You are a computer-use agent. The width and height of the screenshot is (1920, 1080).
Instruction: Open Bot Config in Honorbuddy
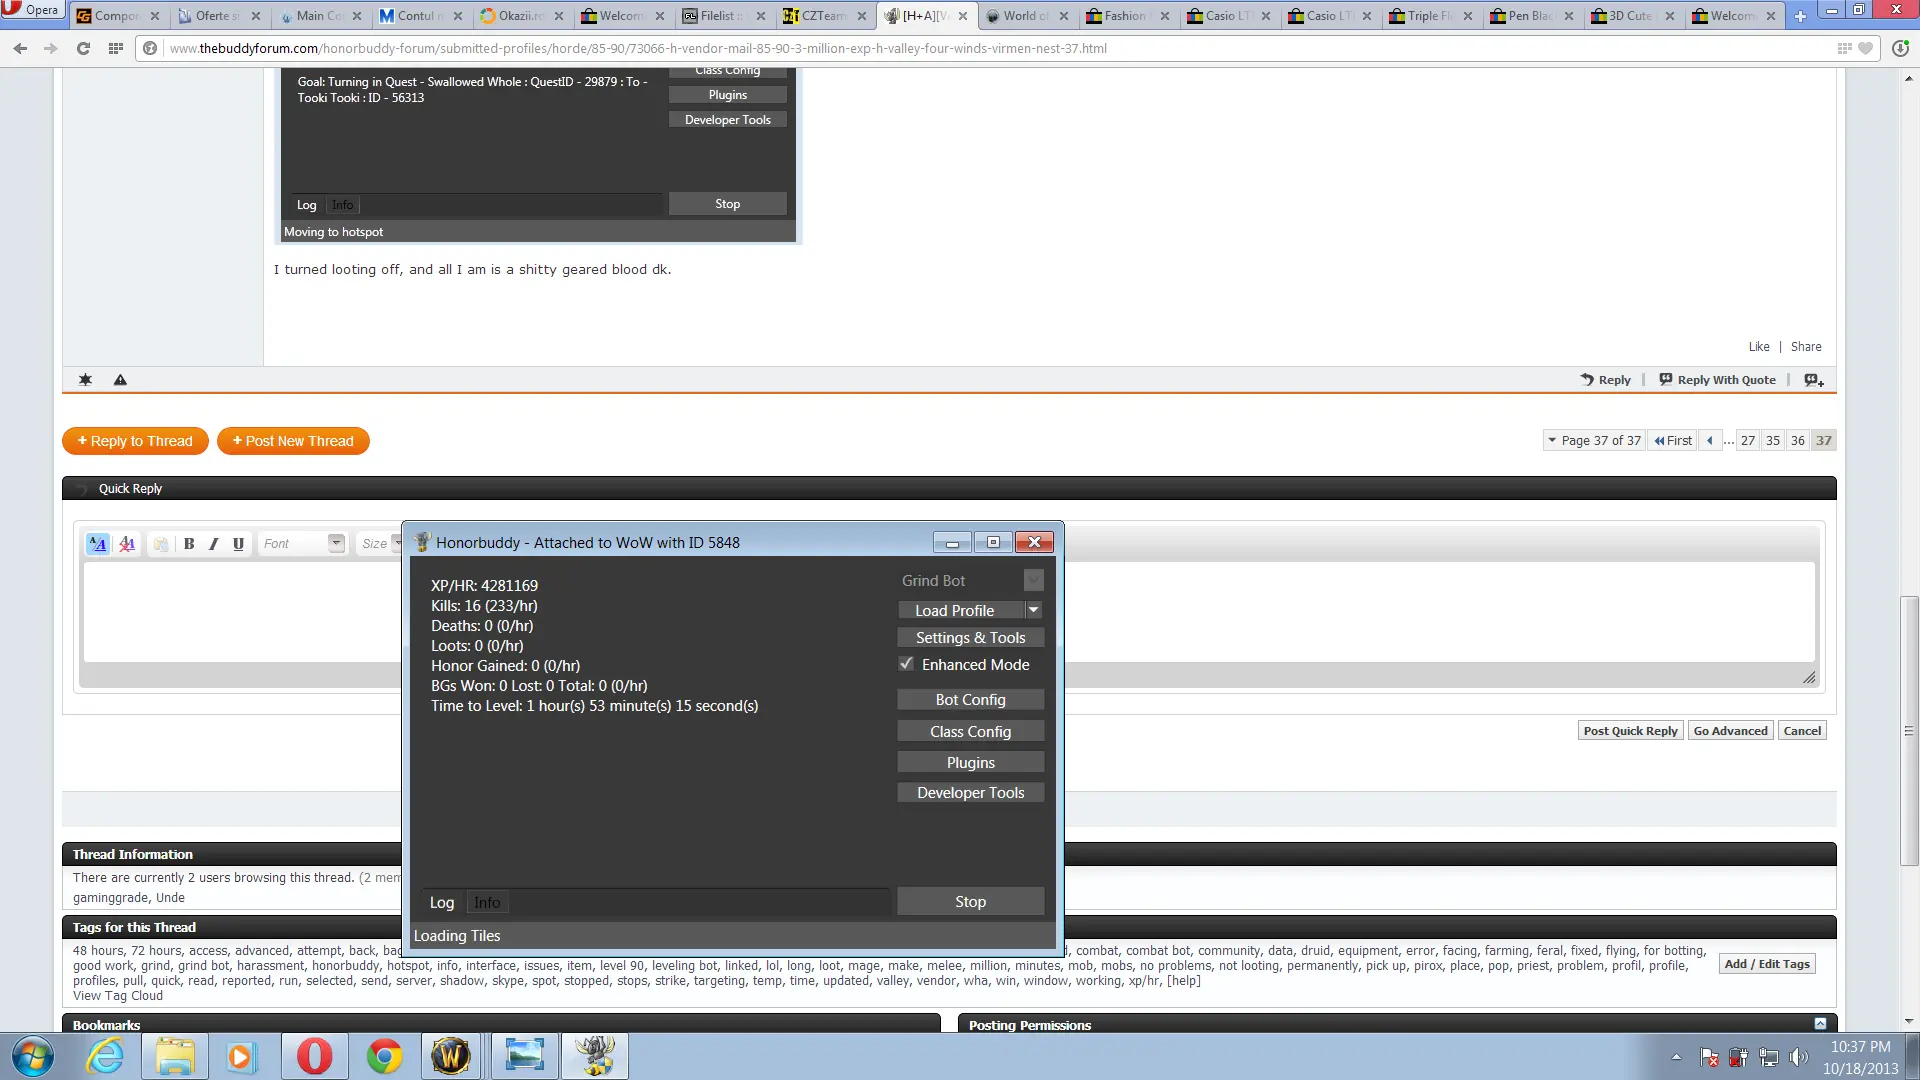pyautogui.click(x=970, y=700)
